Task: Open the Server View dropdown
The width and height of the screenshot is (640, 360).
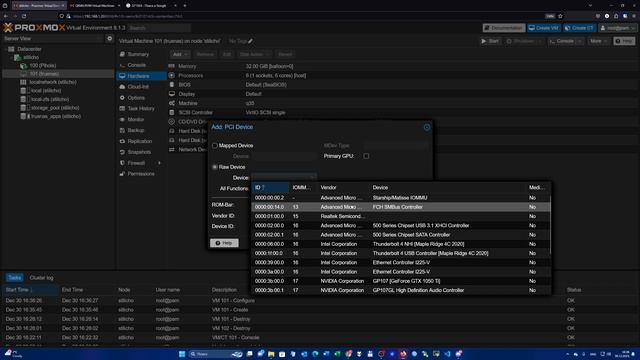Action: 53,38
